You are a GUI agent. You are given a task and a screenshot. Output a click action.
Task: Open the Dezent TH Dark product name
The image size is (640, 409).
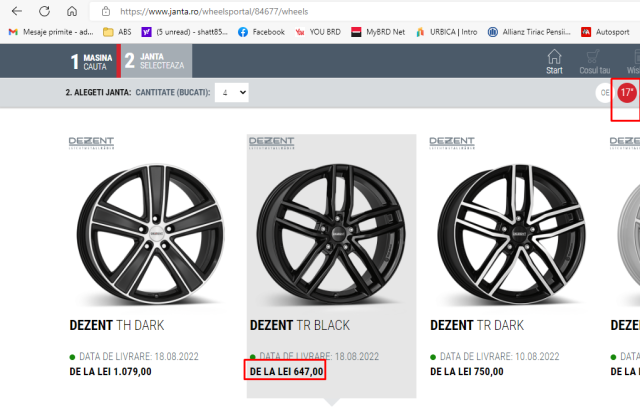(116, 325)
